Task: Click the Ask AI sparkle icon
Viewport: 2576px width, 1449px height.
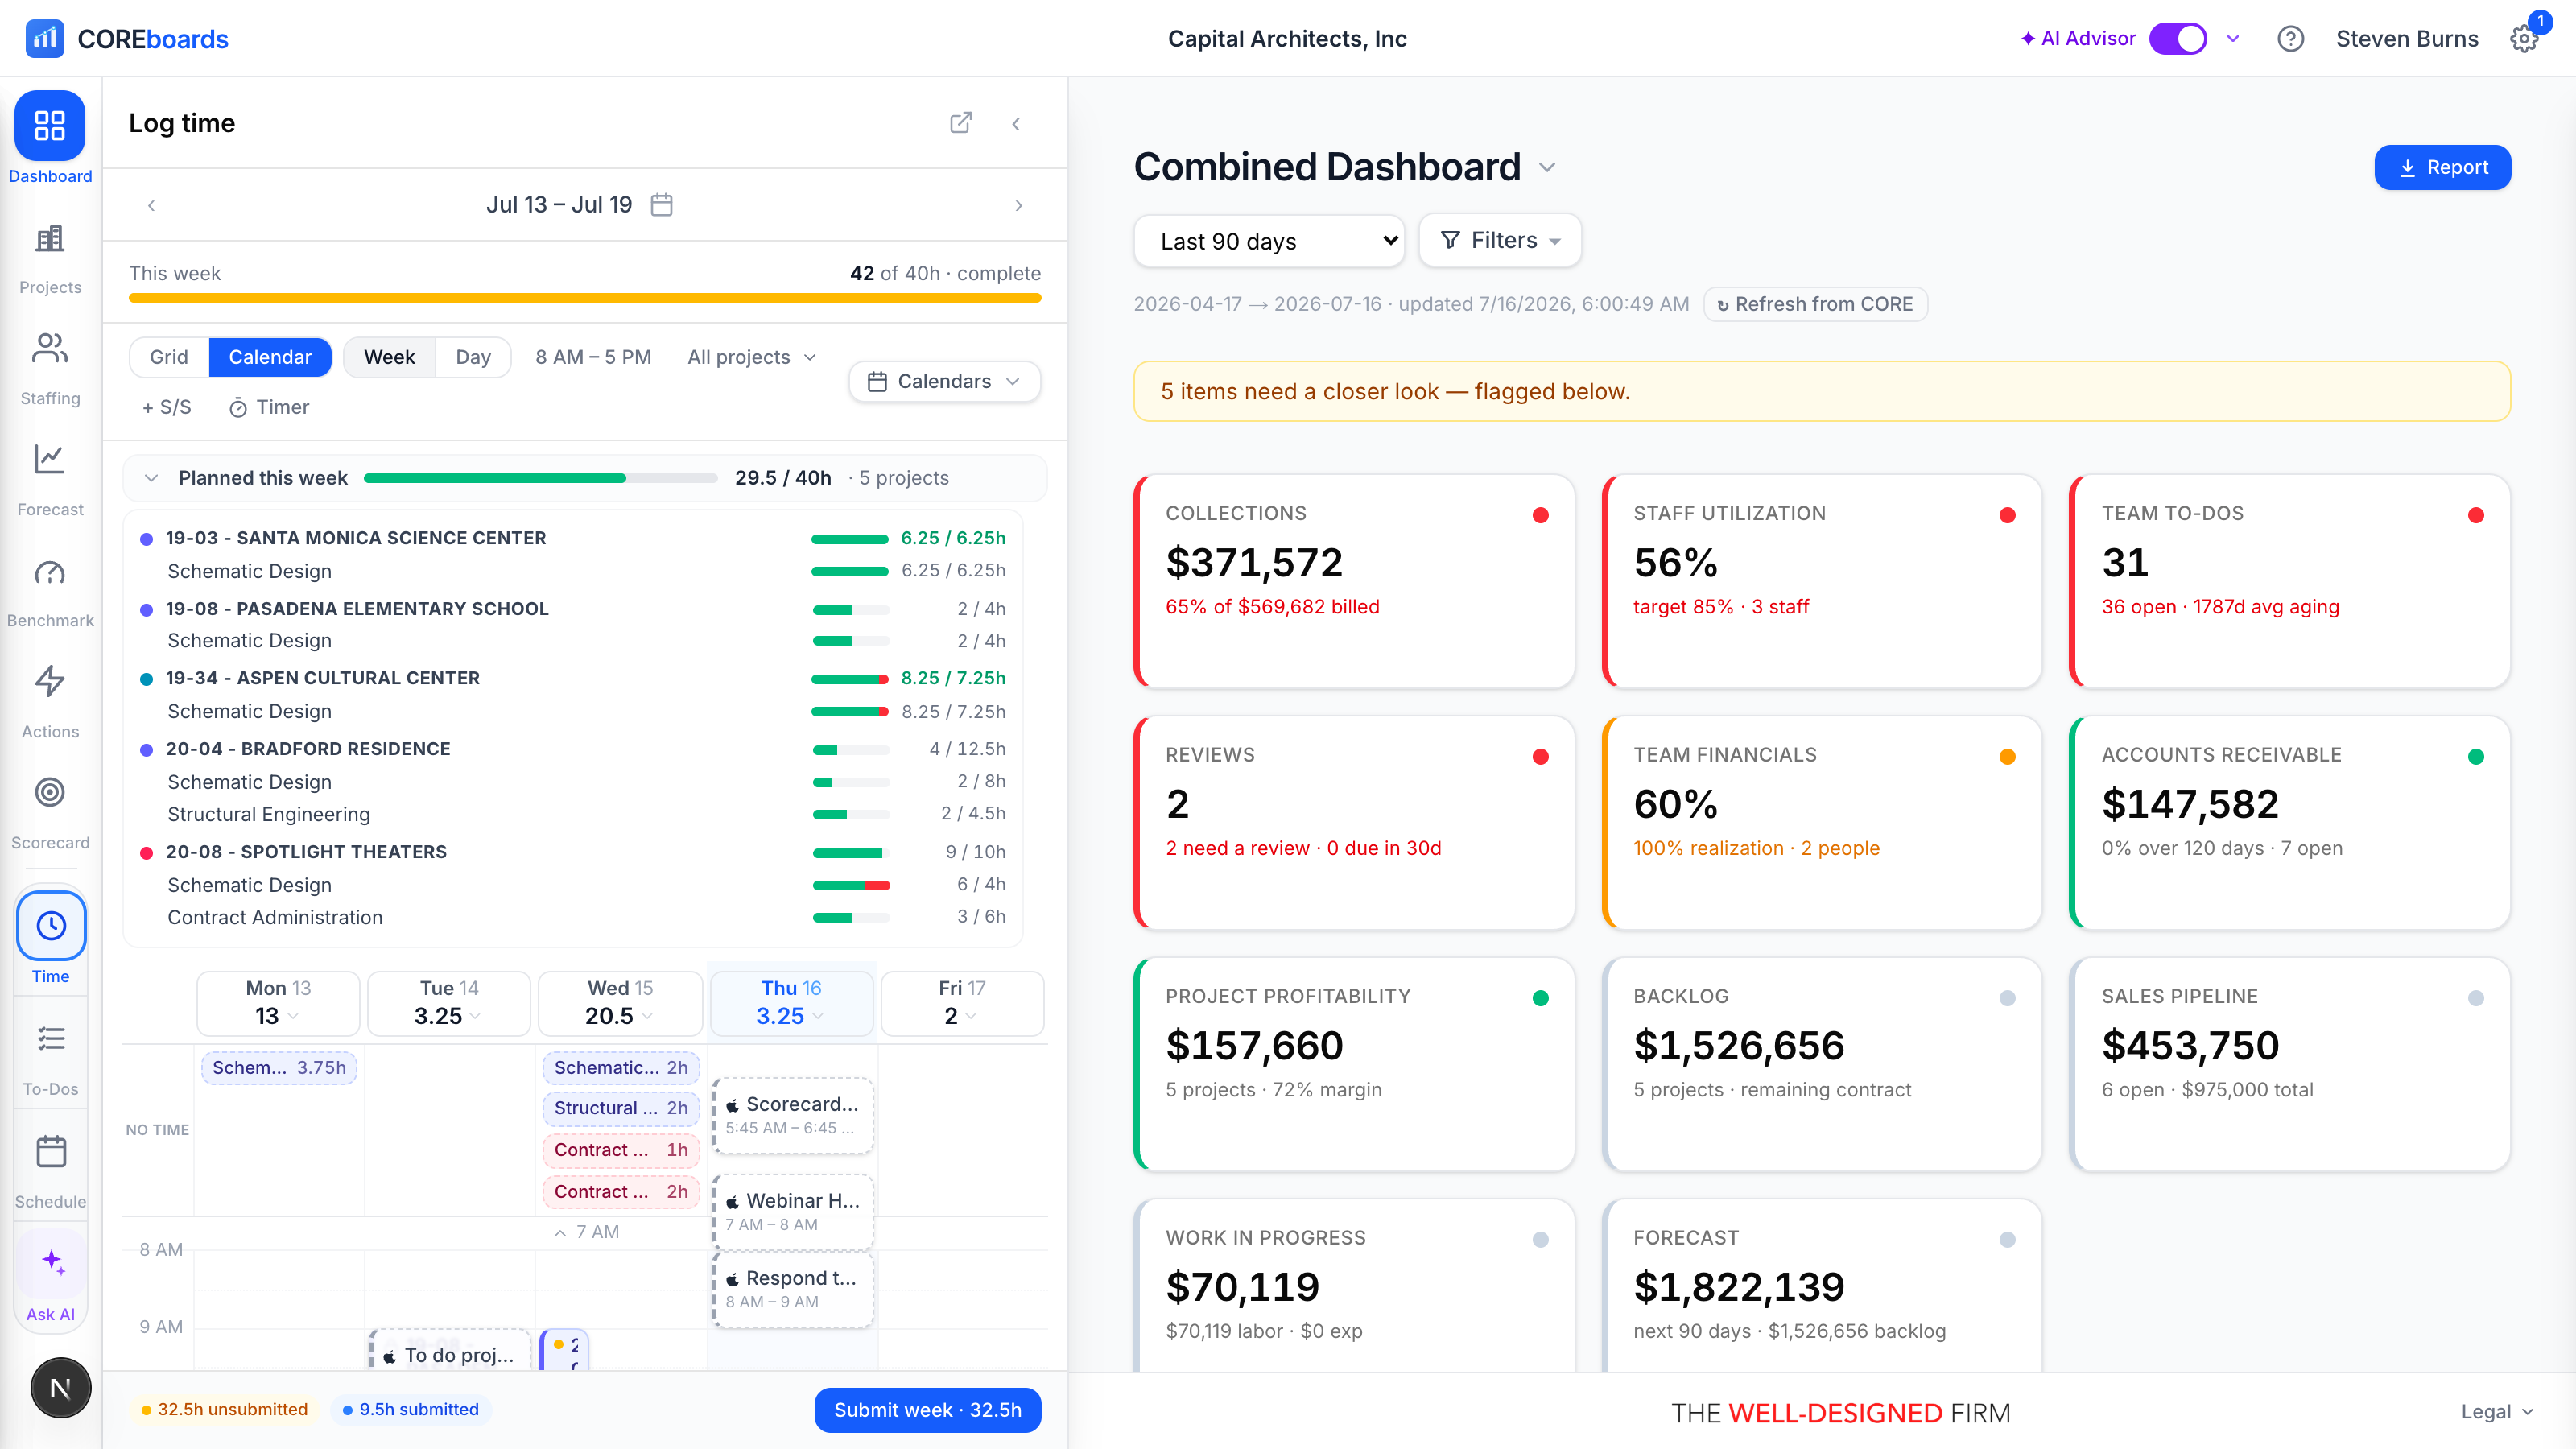Action: coord(52,1262)
